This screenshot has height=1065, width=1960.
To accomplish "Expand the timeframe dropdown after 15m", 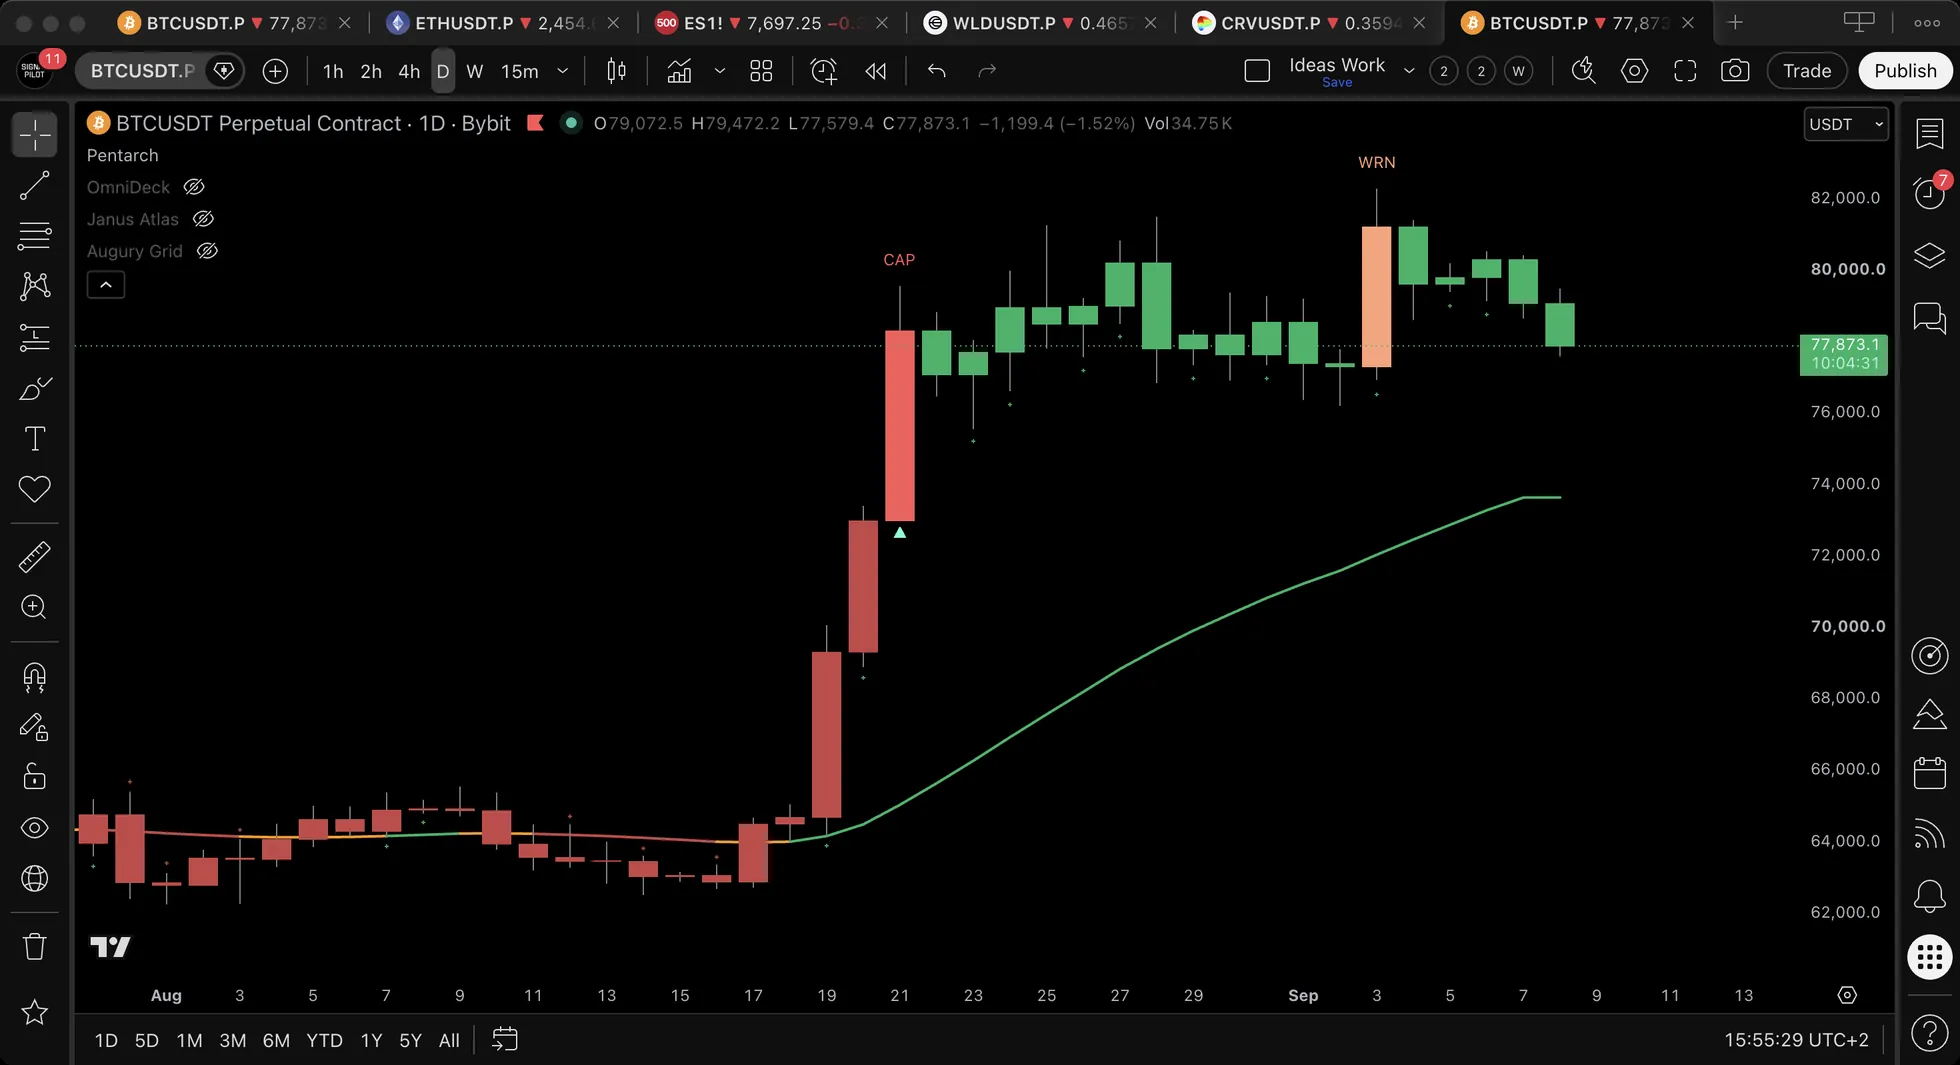I will click(x=563, y=71).
